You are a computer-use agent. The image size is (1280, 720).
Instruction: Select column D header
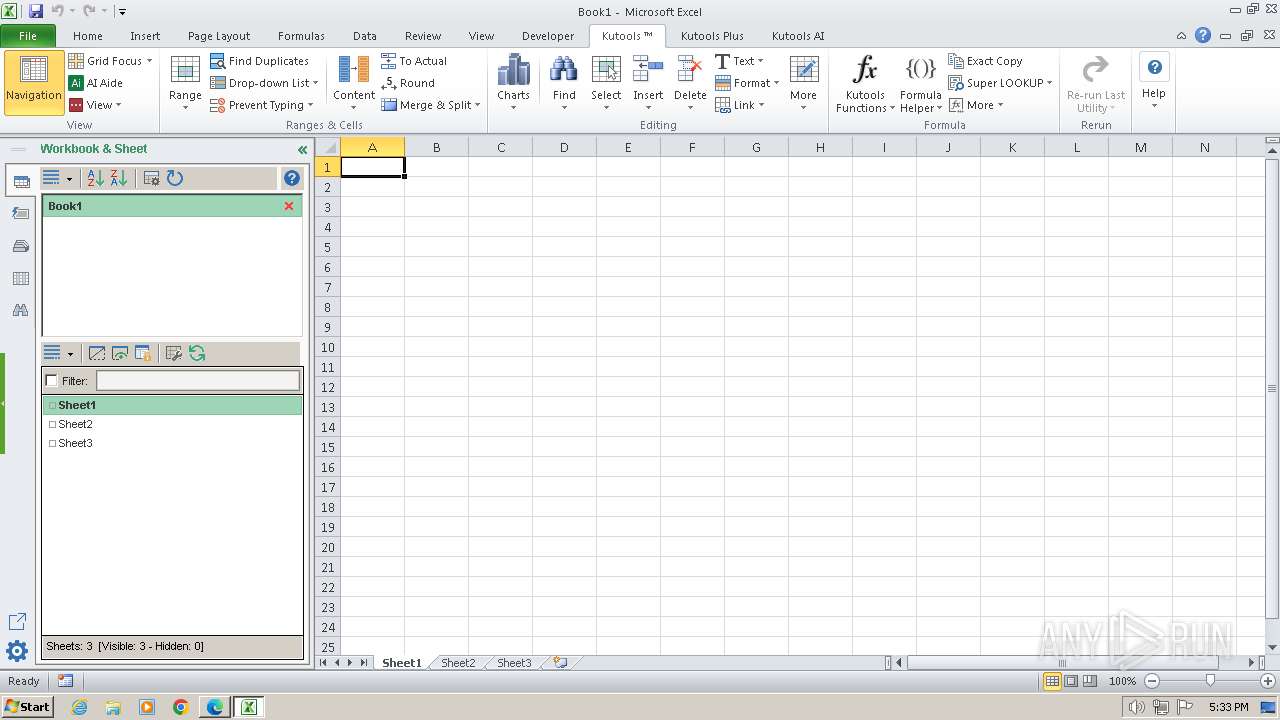pyautogui.click(x=564, y=148)
